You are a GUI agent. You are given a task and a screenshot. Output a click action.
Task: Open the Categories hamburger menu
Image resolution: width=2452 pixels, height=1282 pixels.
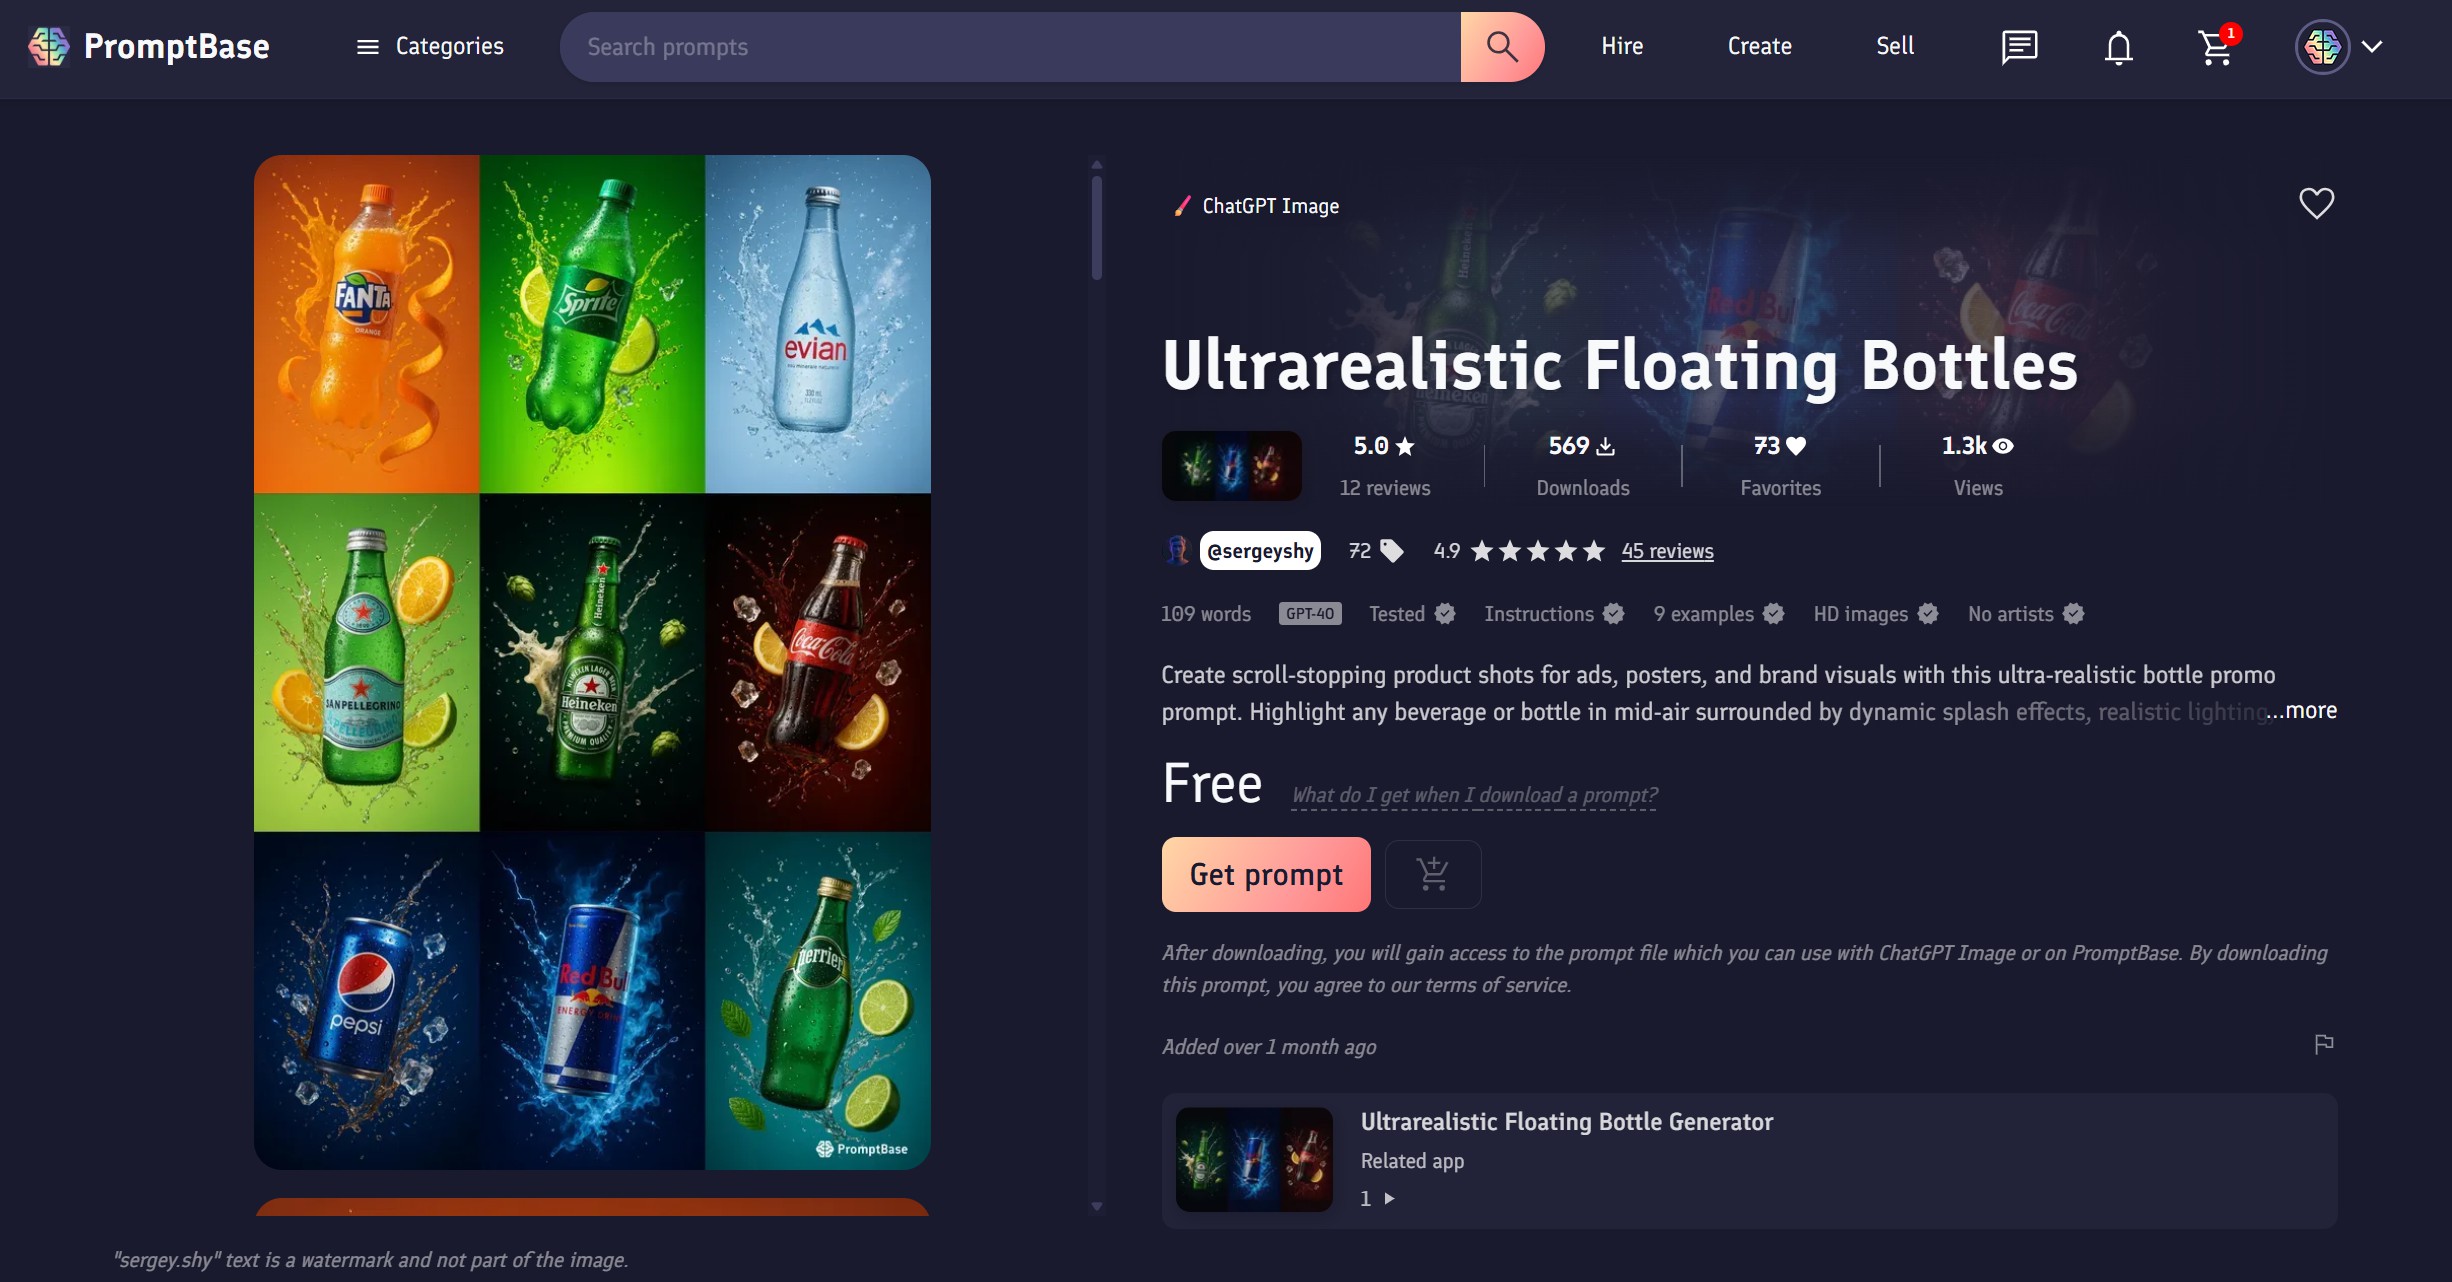[x=430, y=46]
